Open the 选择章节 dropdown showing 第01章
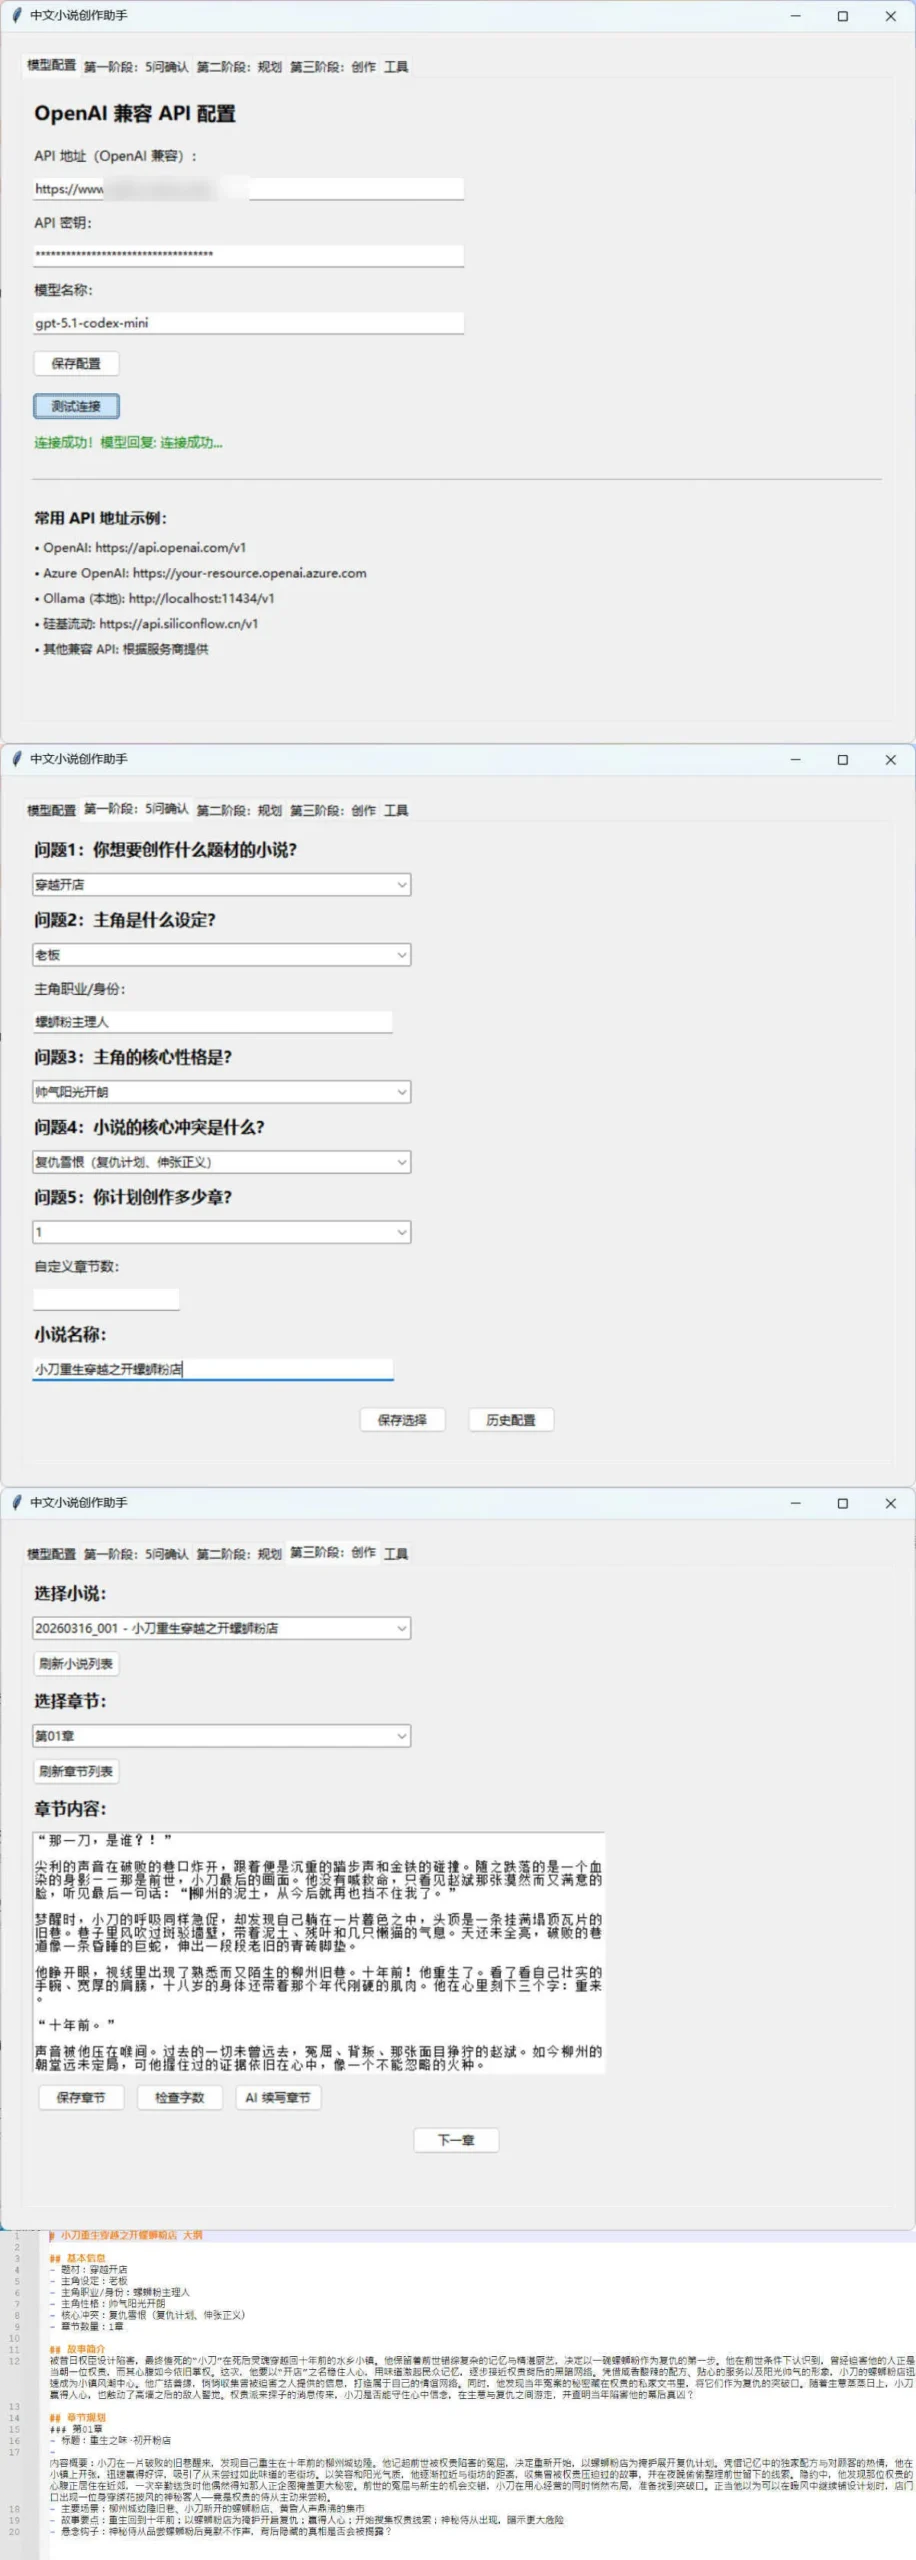916x2560 pixels. [221, 1736]
